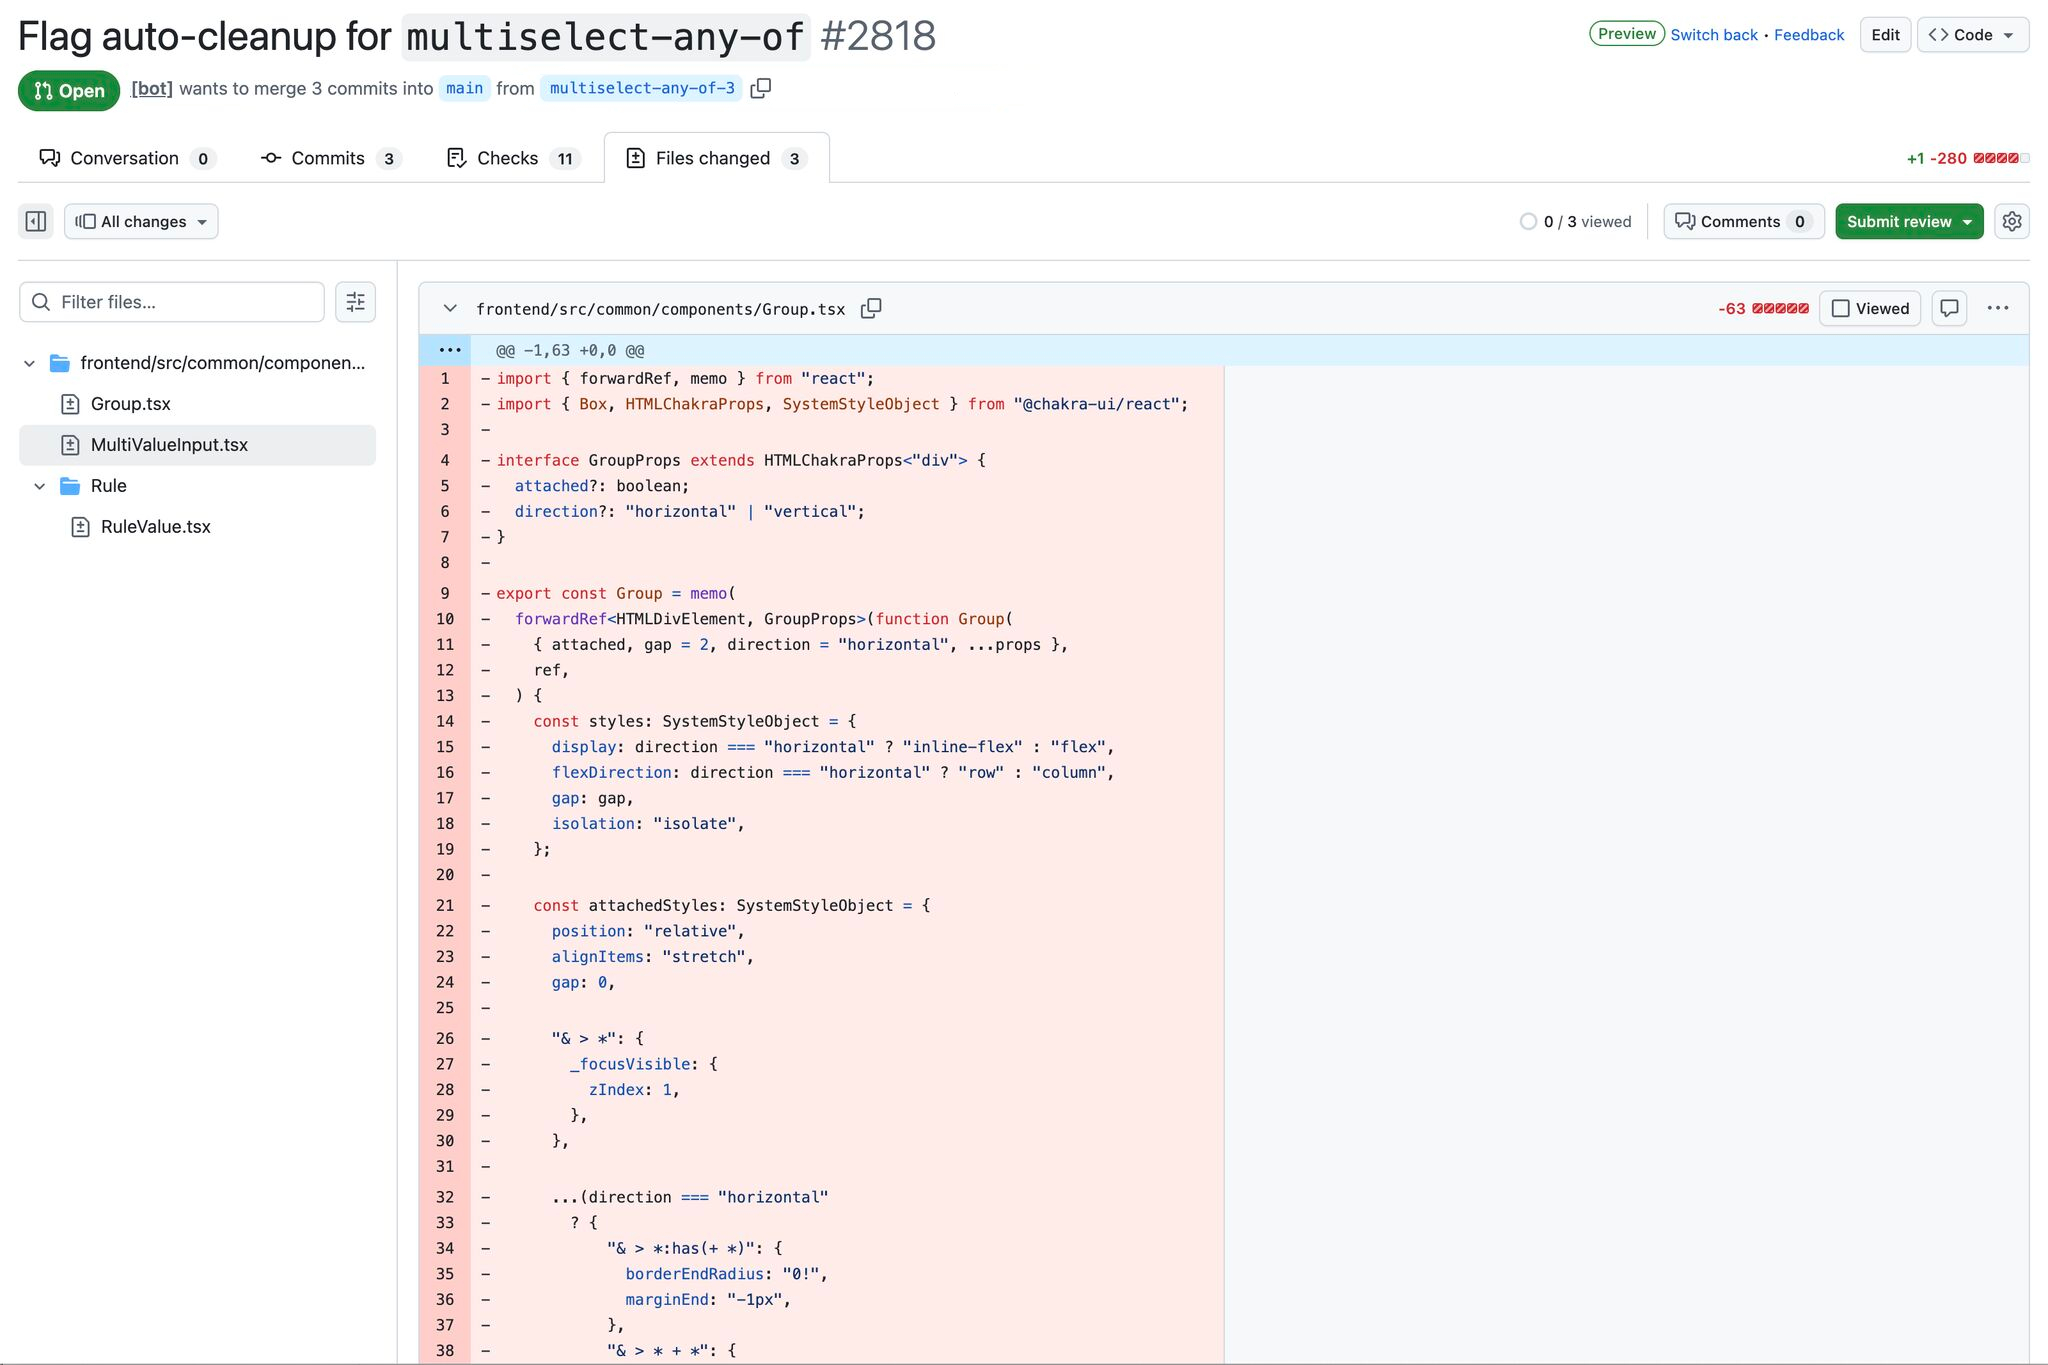Add a comment on Group.tsx file
The height and width of the screenshot is (1365, 2048).
(1949, 308)
